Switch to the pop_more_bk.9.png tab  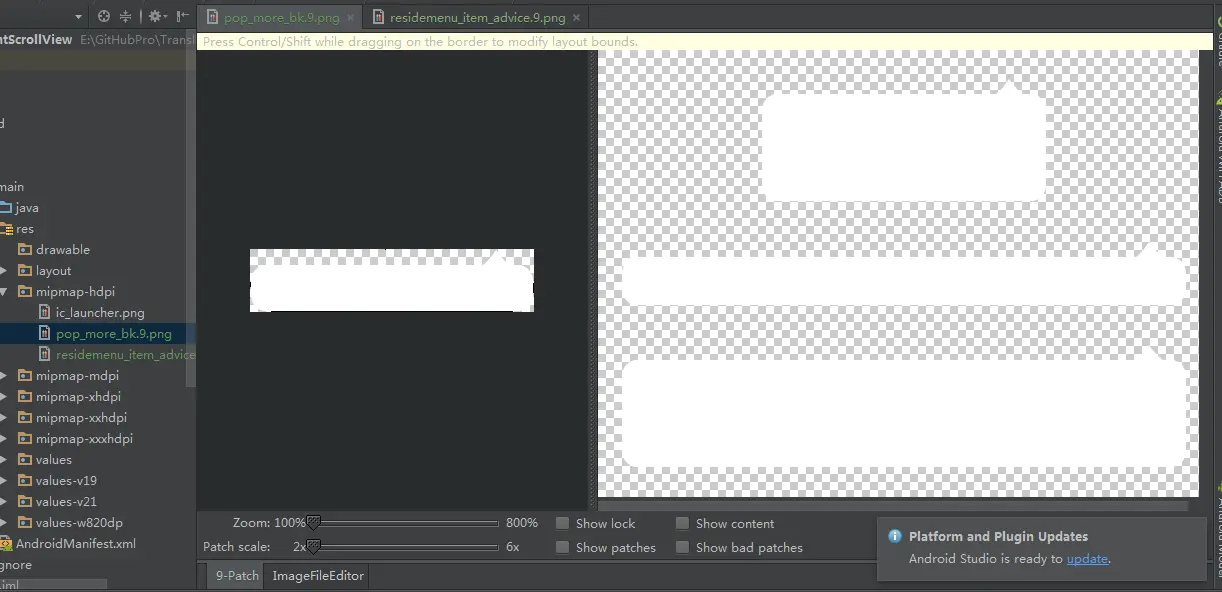pyautogui.click(x=282, y=17)
